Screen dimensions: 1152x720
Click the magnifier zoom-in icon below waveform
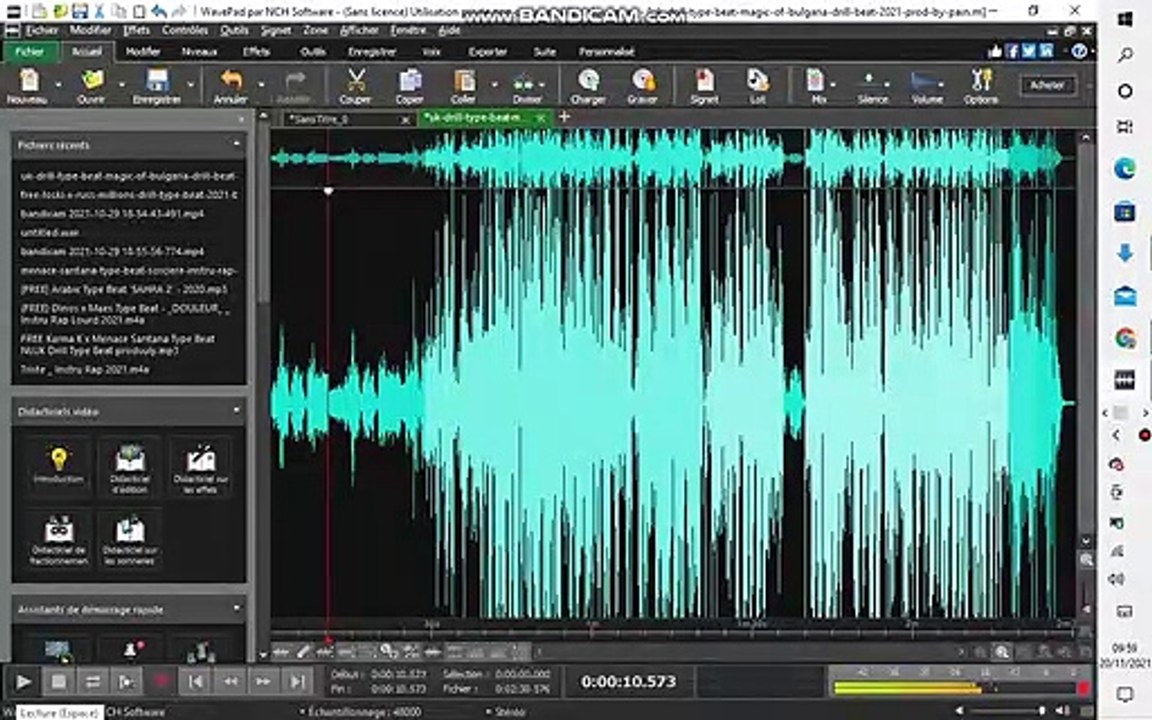pyautogui.click(x=1001, y=652)
